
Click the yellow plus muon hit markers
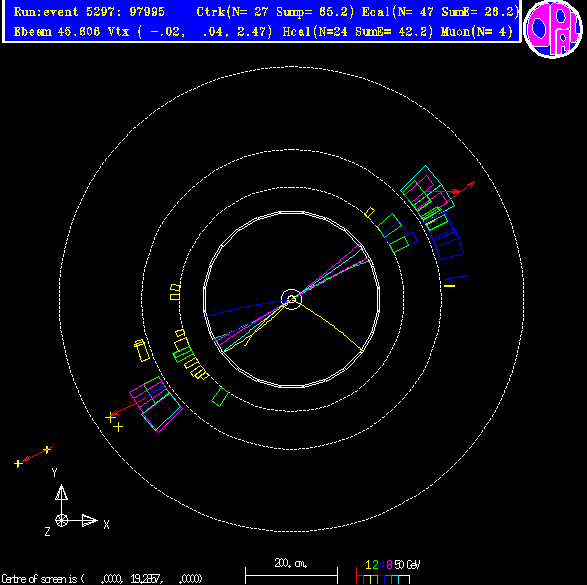coord(114,422)
